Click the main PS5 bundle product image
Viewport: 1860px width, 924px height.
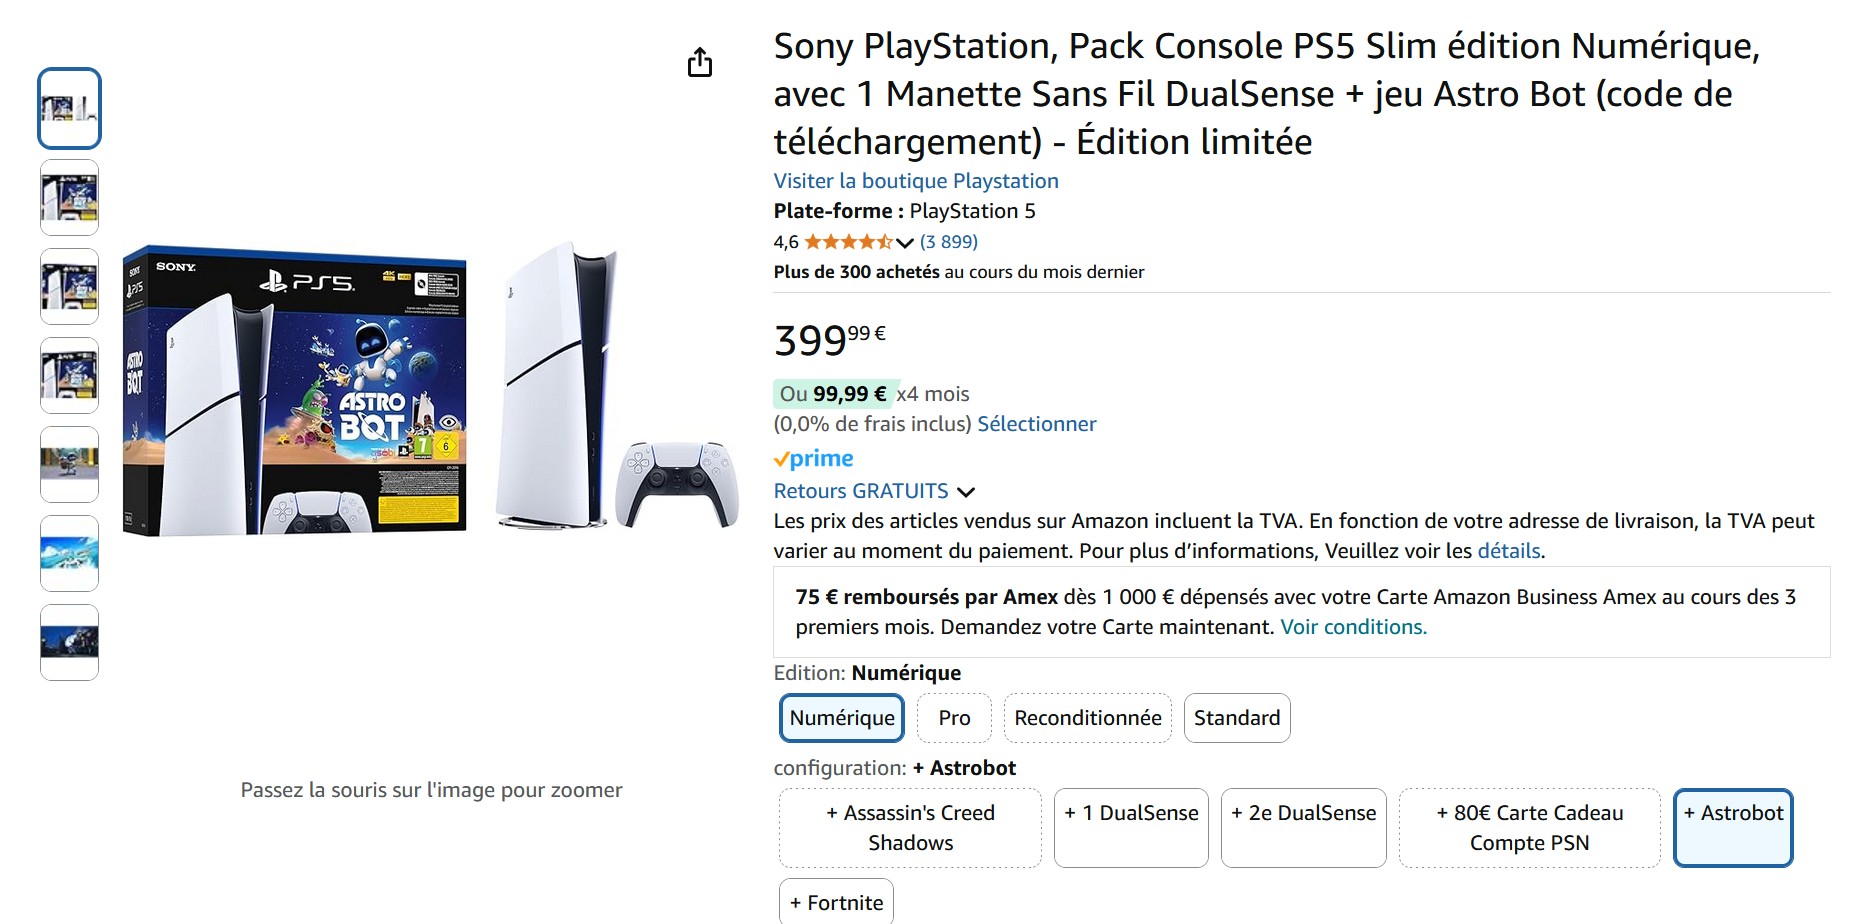tap(430, 390)
